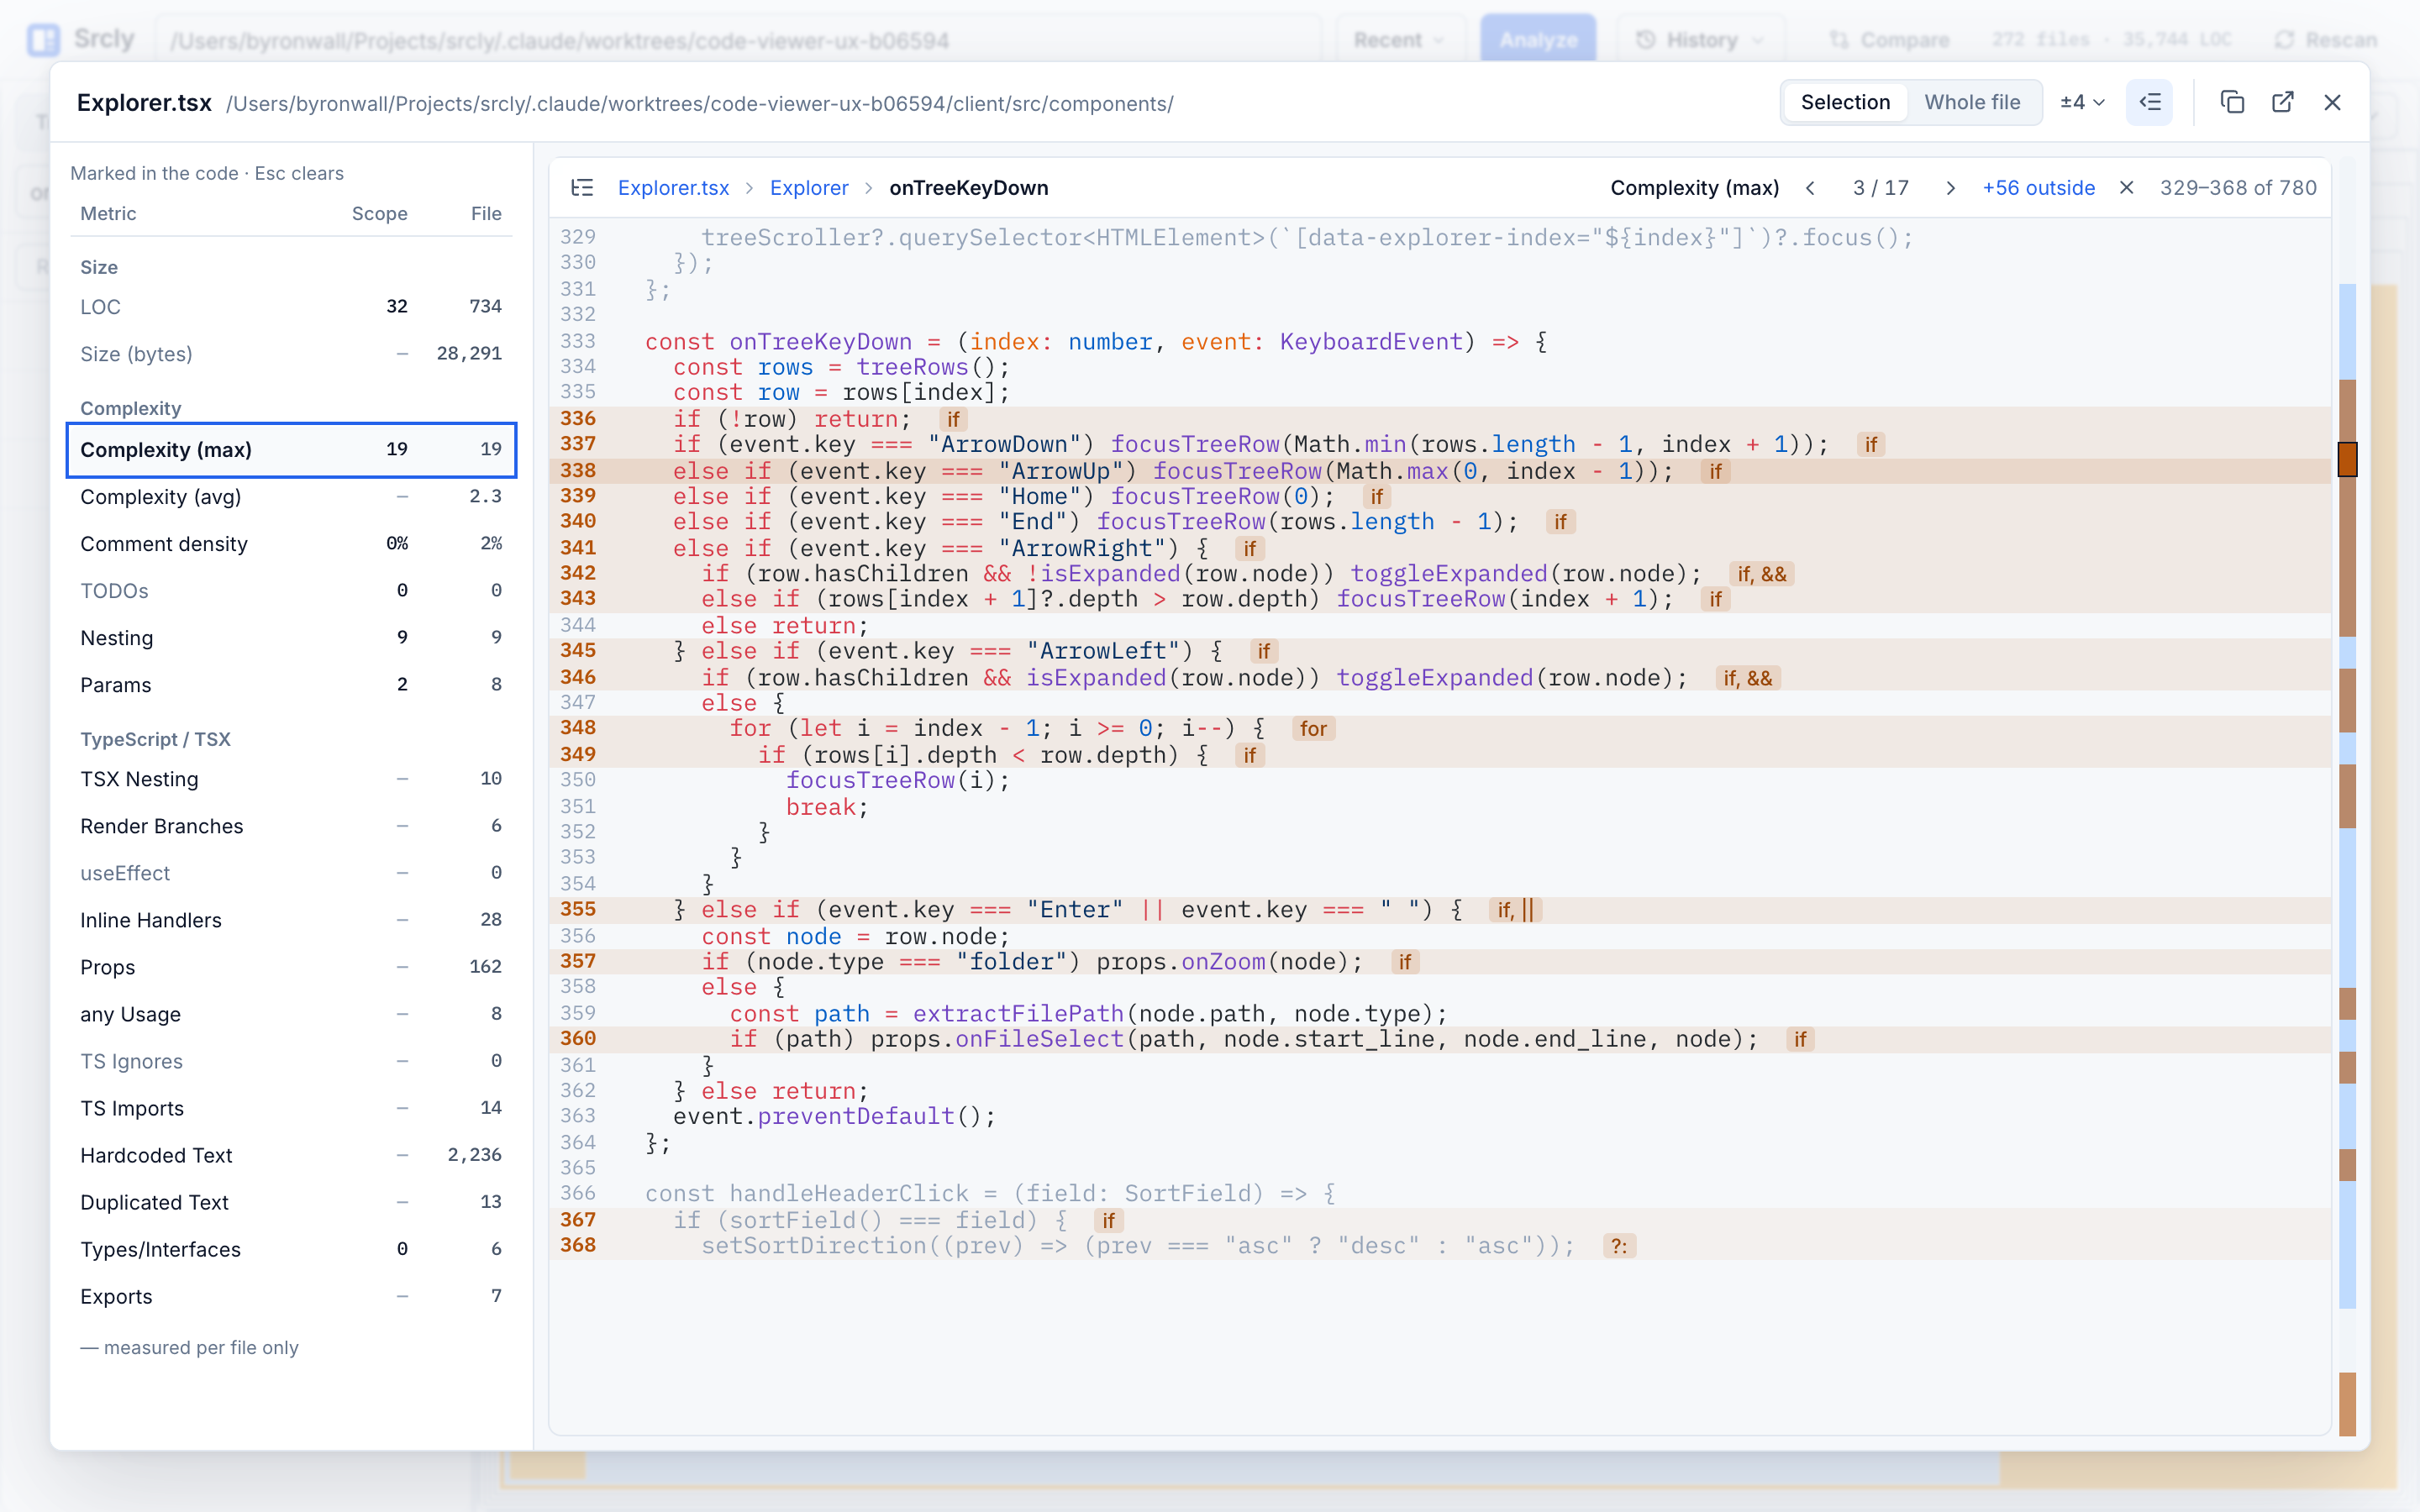The height and width of the screenshot is (1512, 2420).
Task: Click the outline list icon beside the Explorer.tsx breadcrumb
Action: (x=582, y=188)
